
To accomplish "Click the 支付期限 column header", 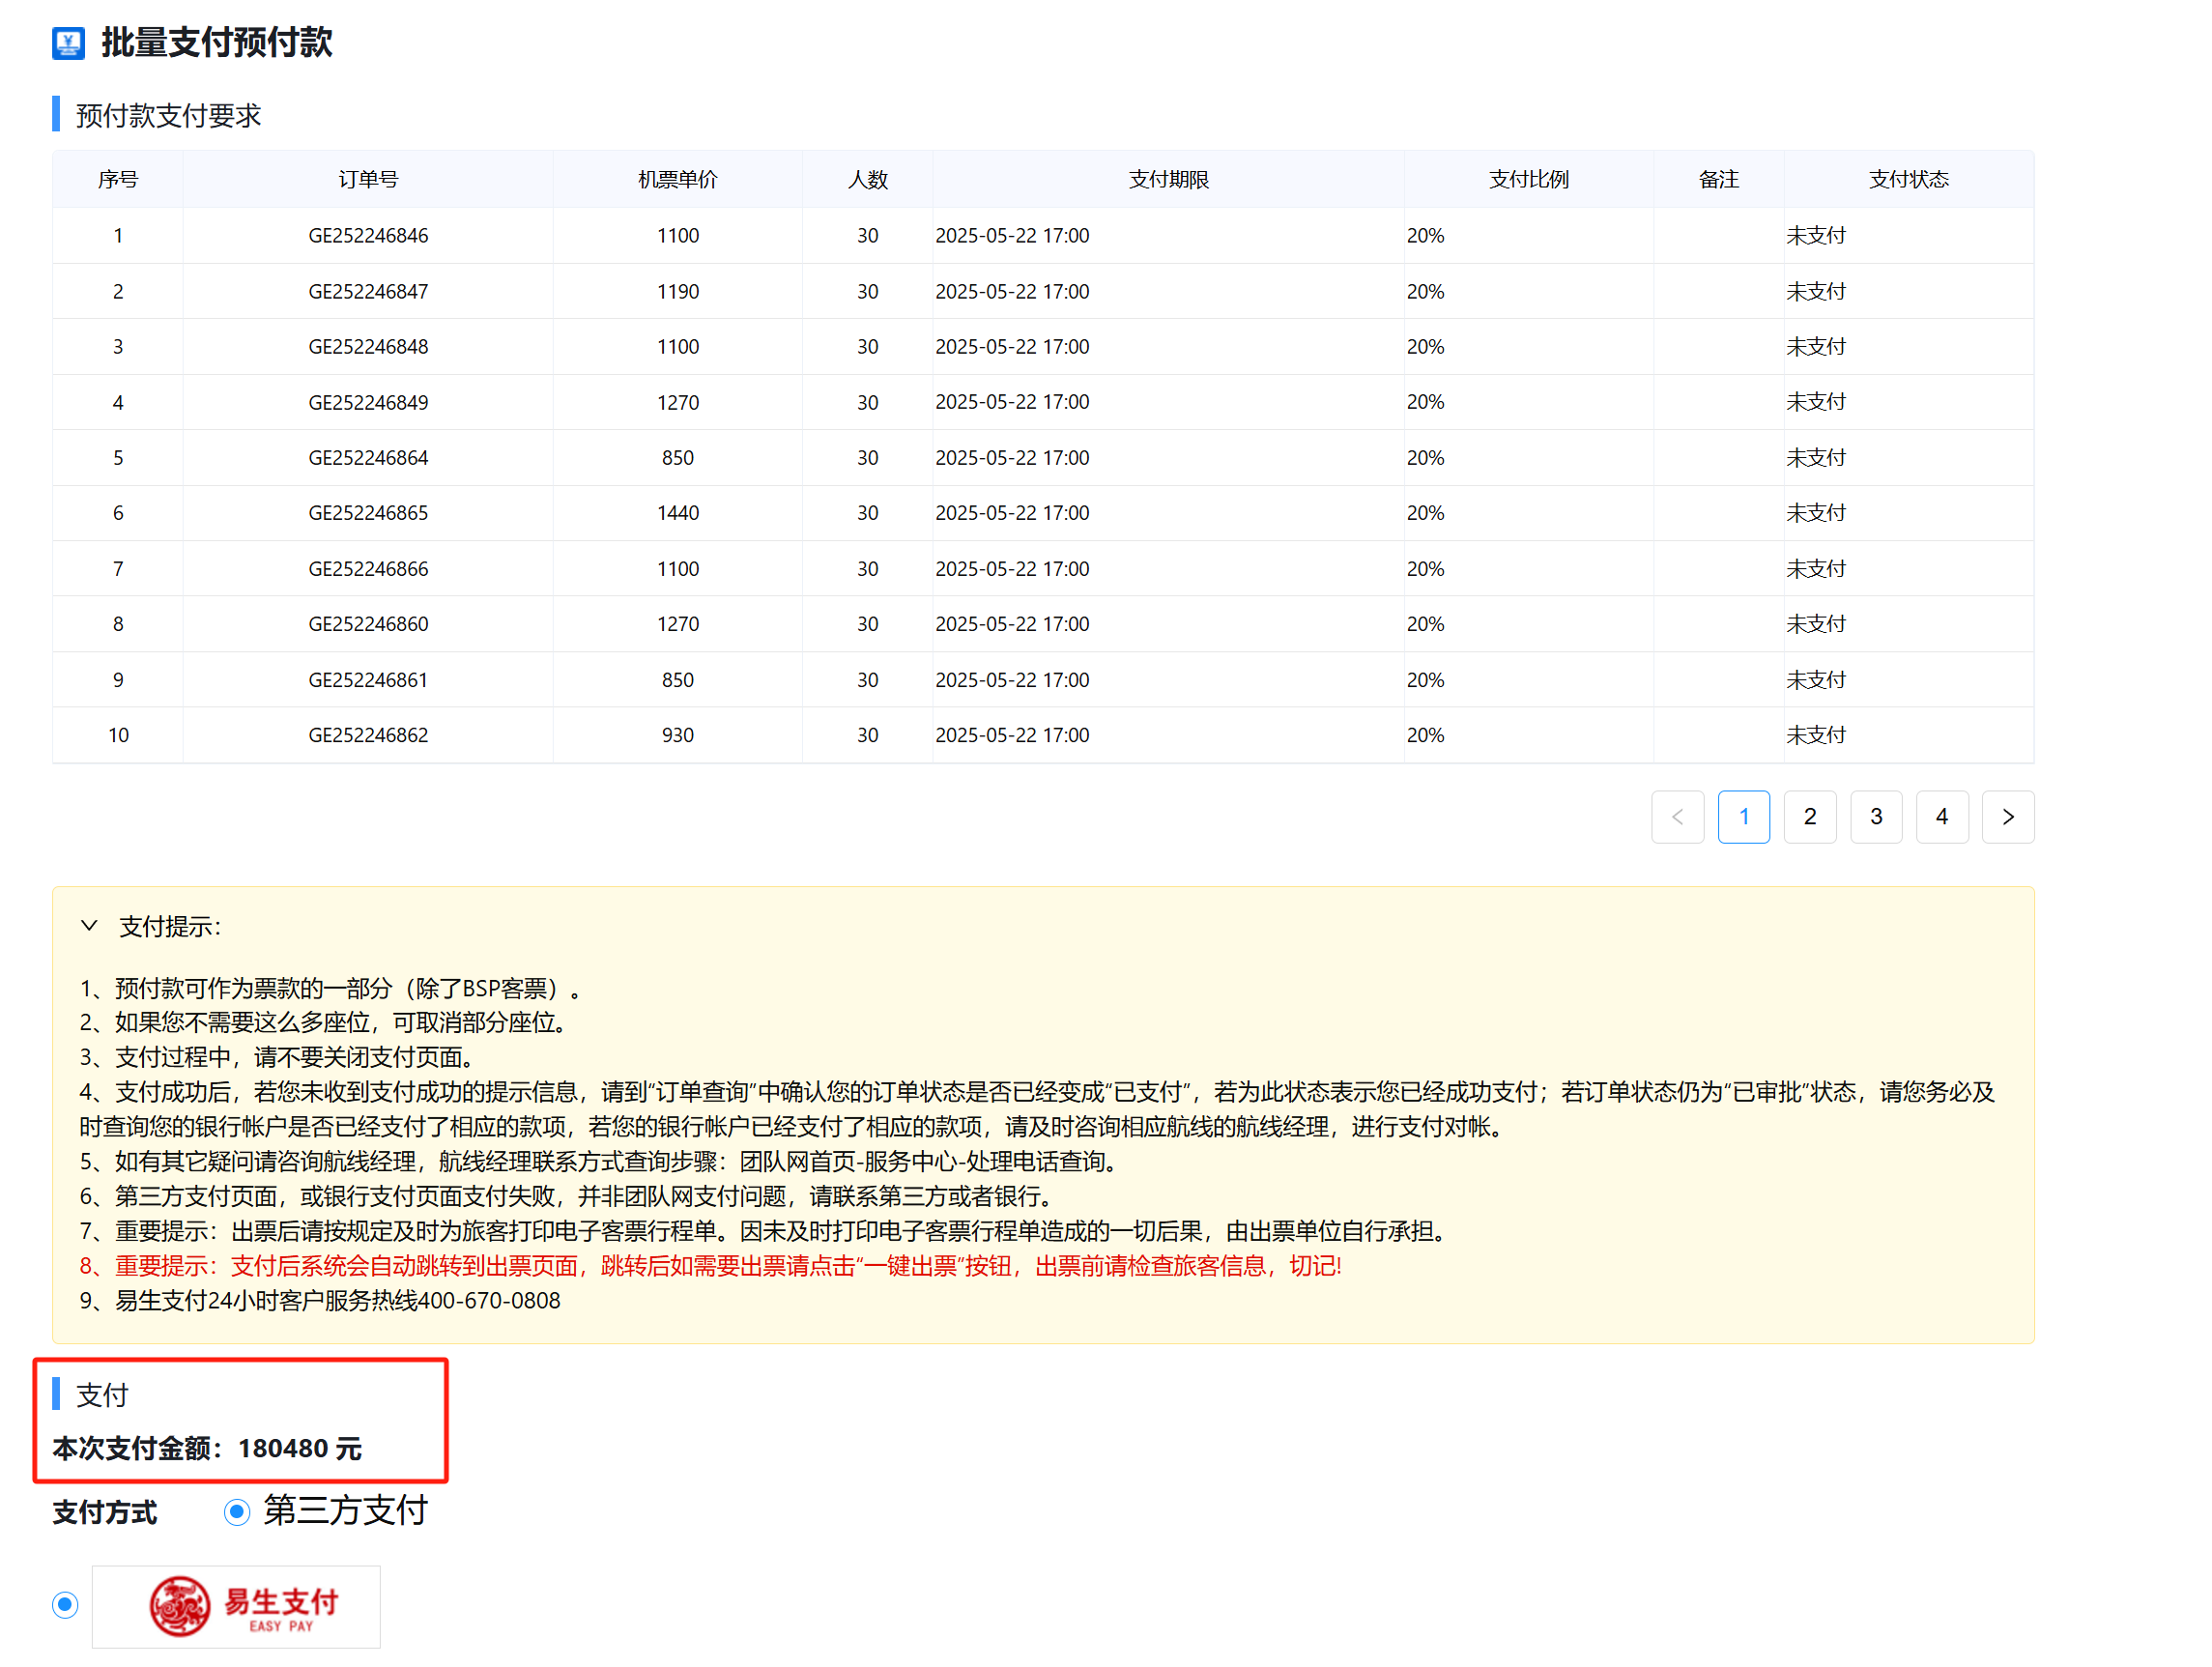I will [x=1168, y=180].
